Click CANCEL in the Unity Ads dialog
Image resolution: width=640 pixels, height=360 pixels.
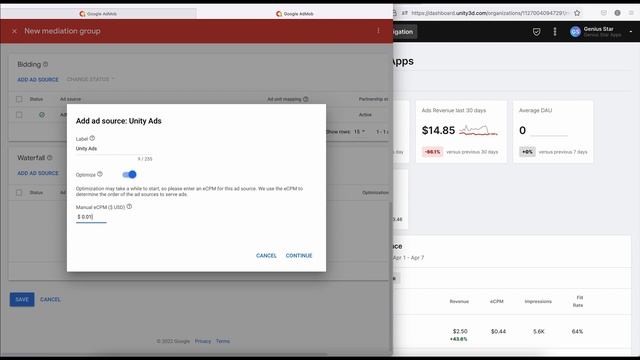click(x=266, y=256)
